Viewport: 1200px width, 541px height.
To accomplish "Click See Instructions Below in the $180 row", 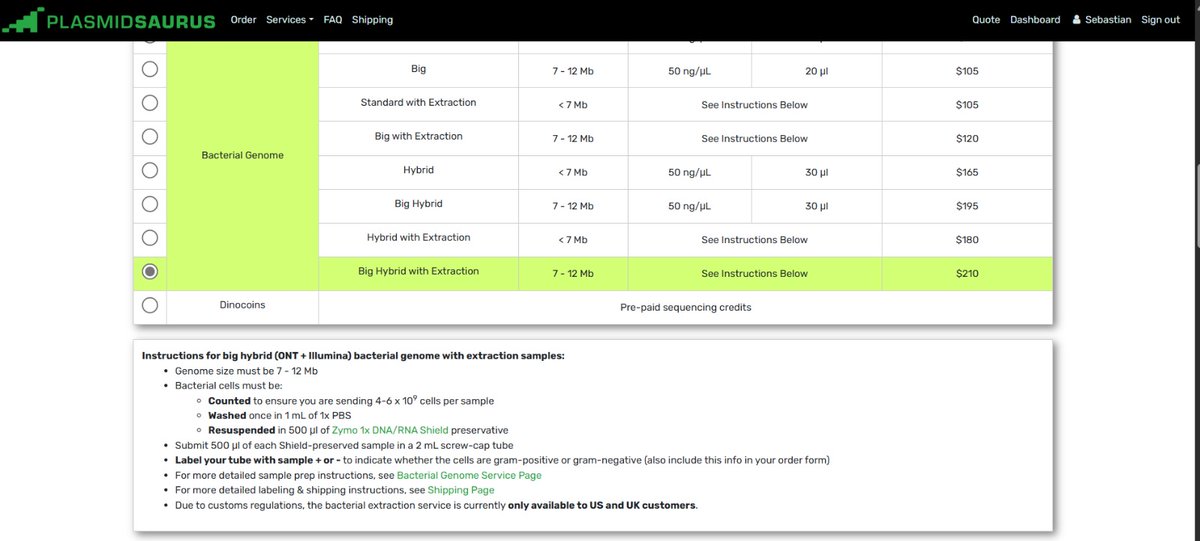I will pyautogui.click(x=754, y=240).
